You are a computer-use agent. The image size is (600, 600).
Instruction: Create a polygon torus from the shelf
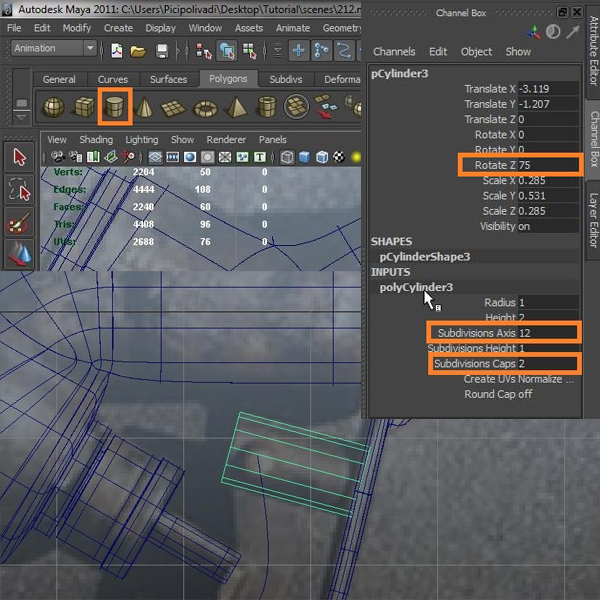pos(205,109)
